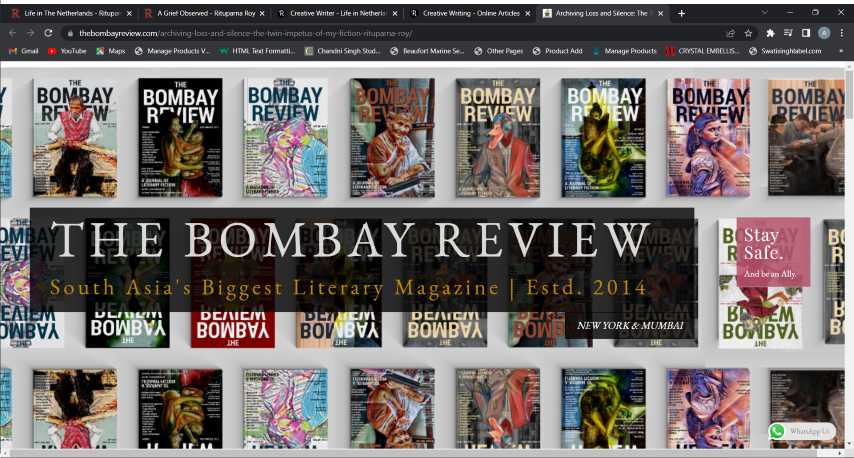Open a new browser tab
Screen dimensions: 854x458
tap(681, 13)
